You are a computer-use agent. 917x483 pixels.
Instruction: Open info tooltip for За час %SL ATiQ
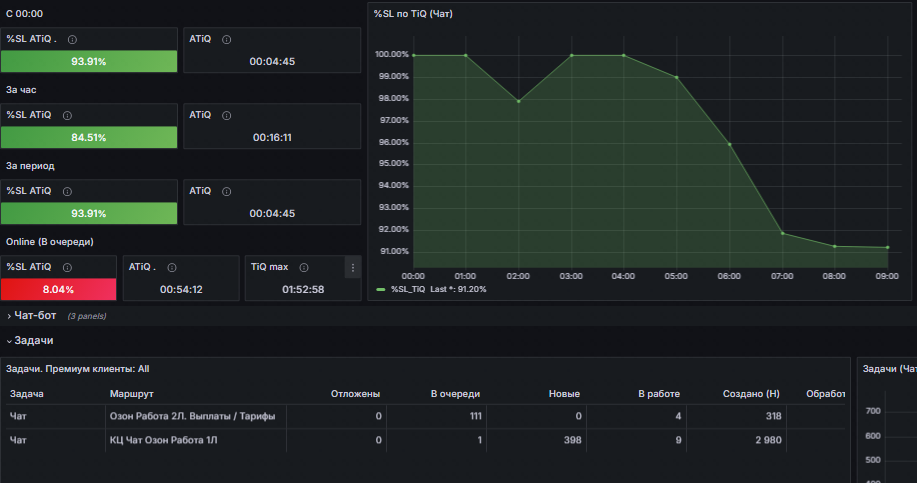pyautogui.click(x=67, y=116)
